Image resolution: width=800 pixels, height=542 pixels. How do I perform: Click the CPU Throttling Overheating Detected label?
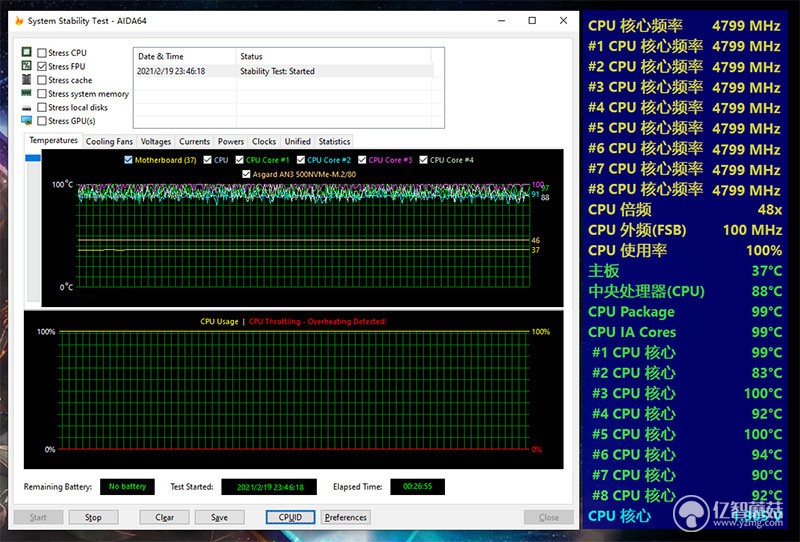(x=317, y=322)
